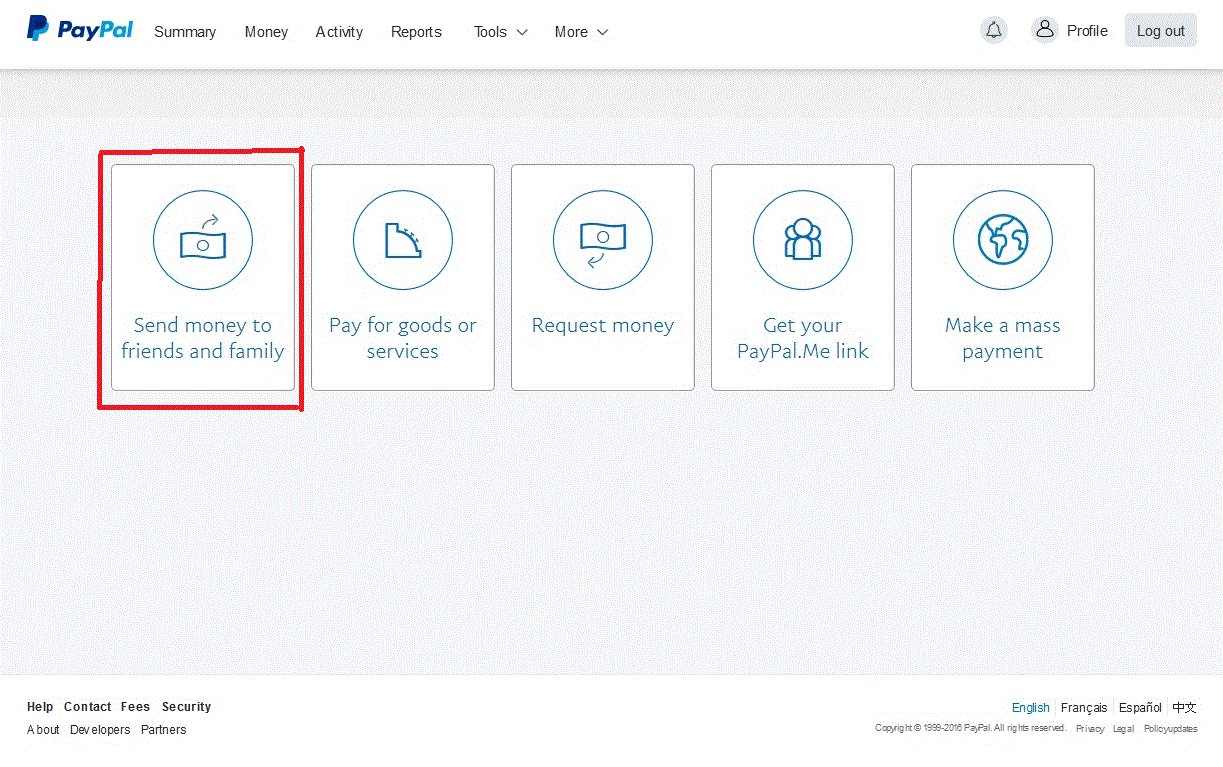Switch language to 中文
The image size is (1223, 767).
[1185, 707]
